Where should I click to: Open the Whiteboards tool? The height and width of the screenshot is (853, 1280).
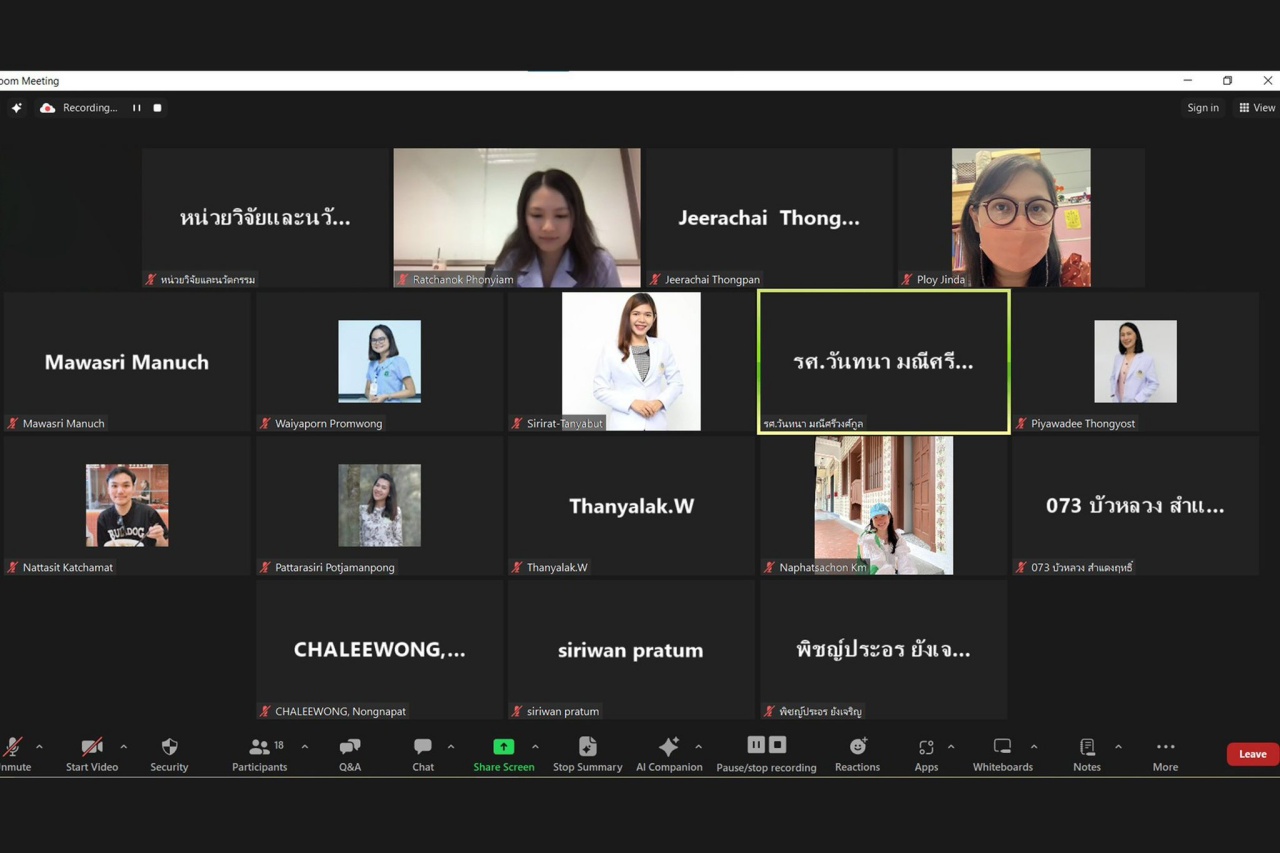(x=1002, y=754)
